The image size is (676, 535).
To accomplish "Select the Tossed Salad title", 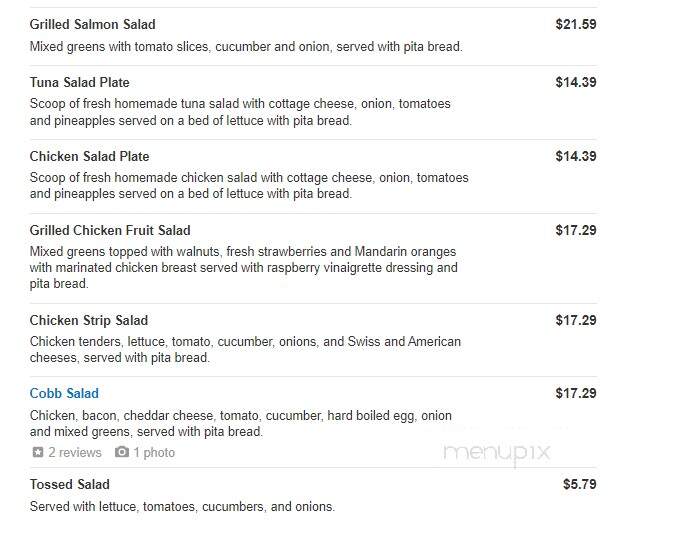I will pos(69,484).
